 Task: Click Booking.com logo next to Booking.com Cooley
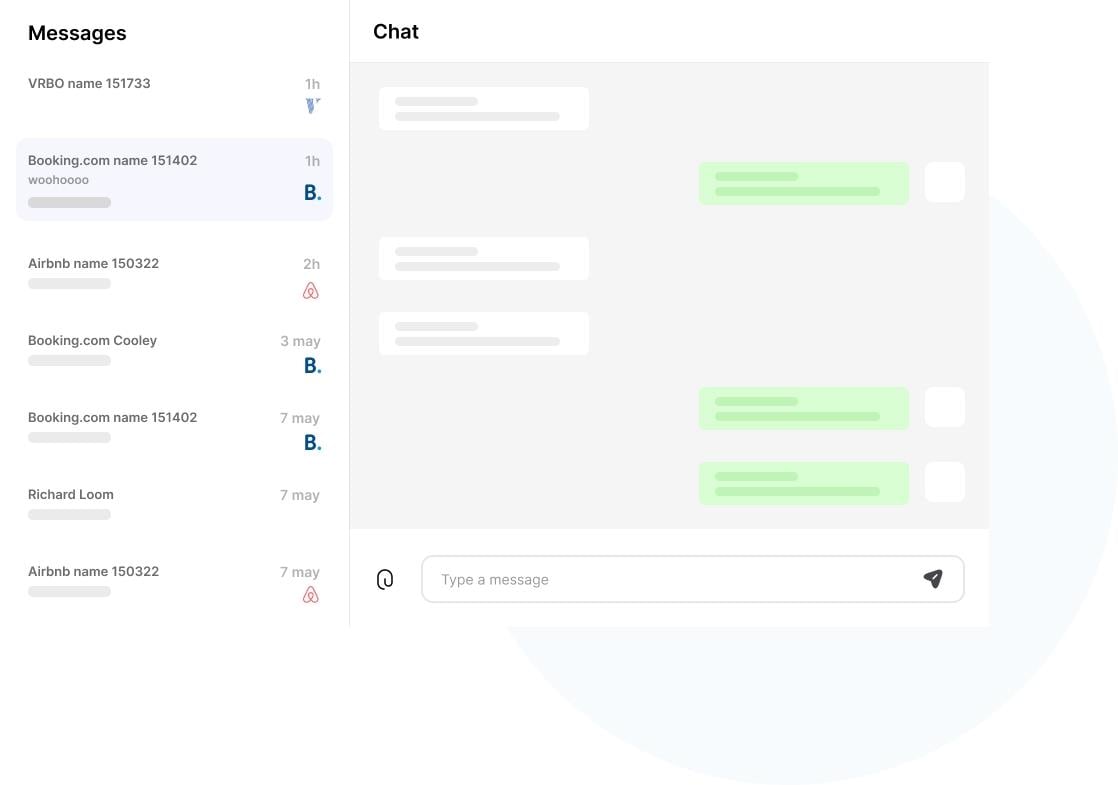tap(312, 366)
